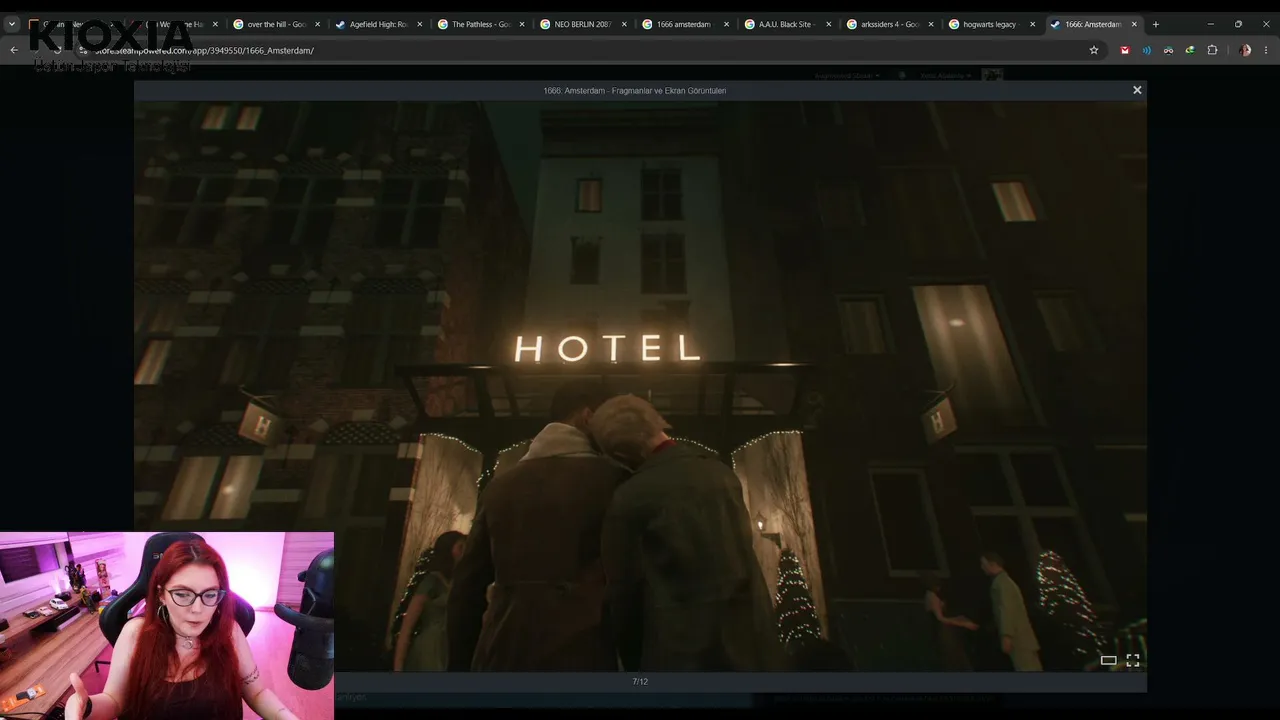This screenshot has height=720, width=1280.
Task: Switch to The Pathless tab
Action: coord(480,24)
